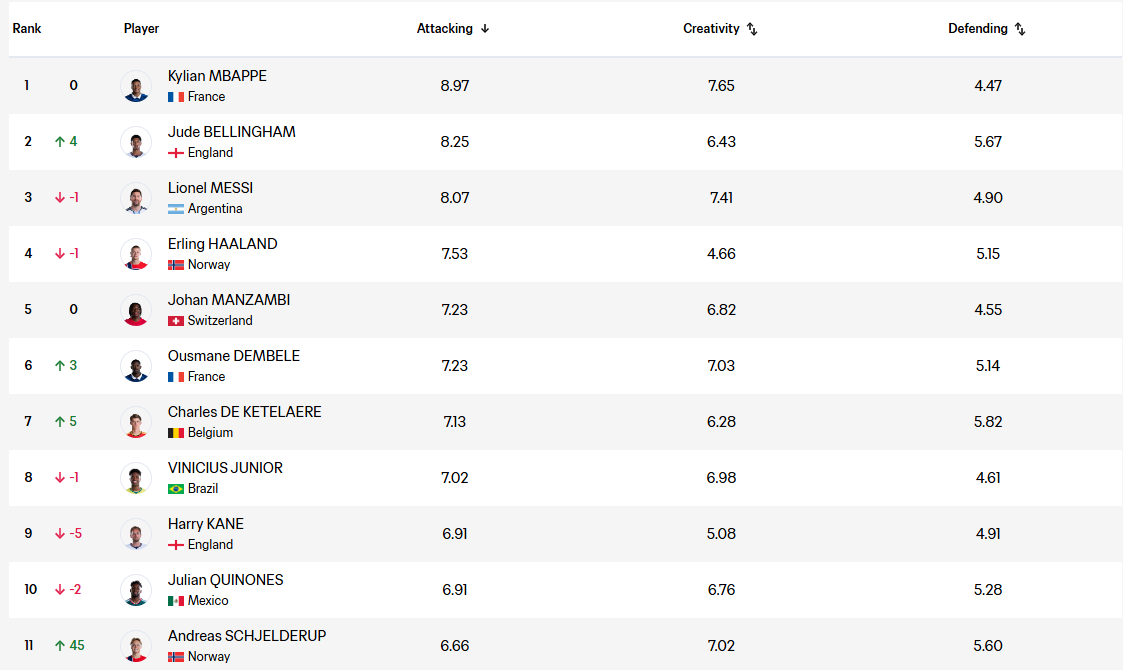Click the Attacking column header
1123x670 pixels.
(x=445, y=29)
